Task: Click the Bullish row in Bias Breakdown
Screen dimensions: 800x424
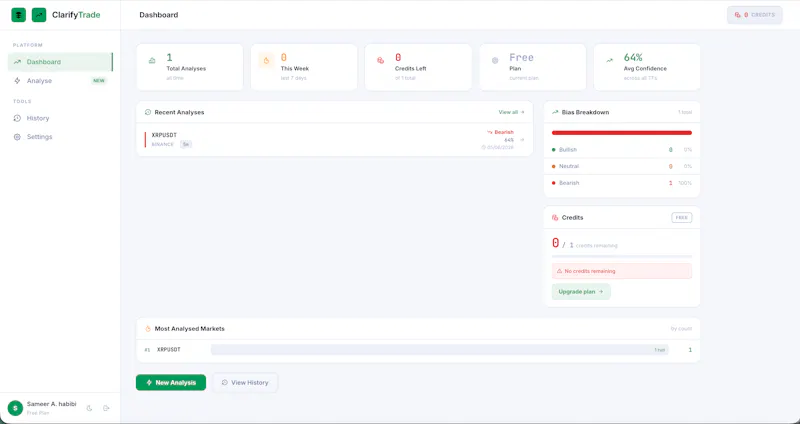Action: pos(622,150)
